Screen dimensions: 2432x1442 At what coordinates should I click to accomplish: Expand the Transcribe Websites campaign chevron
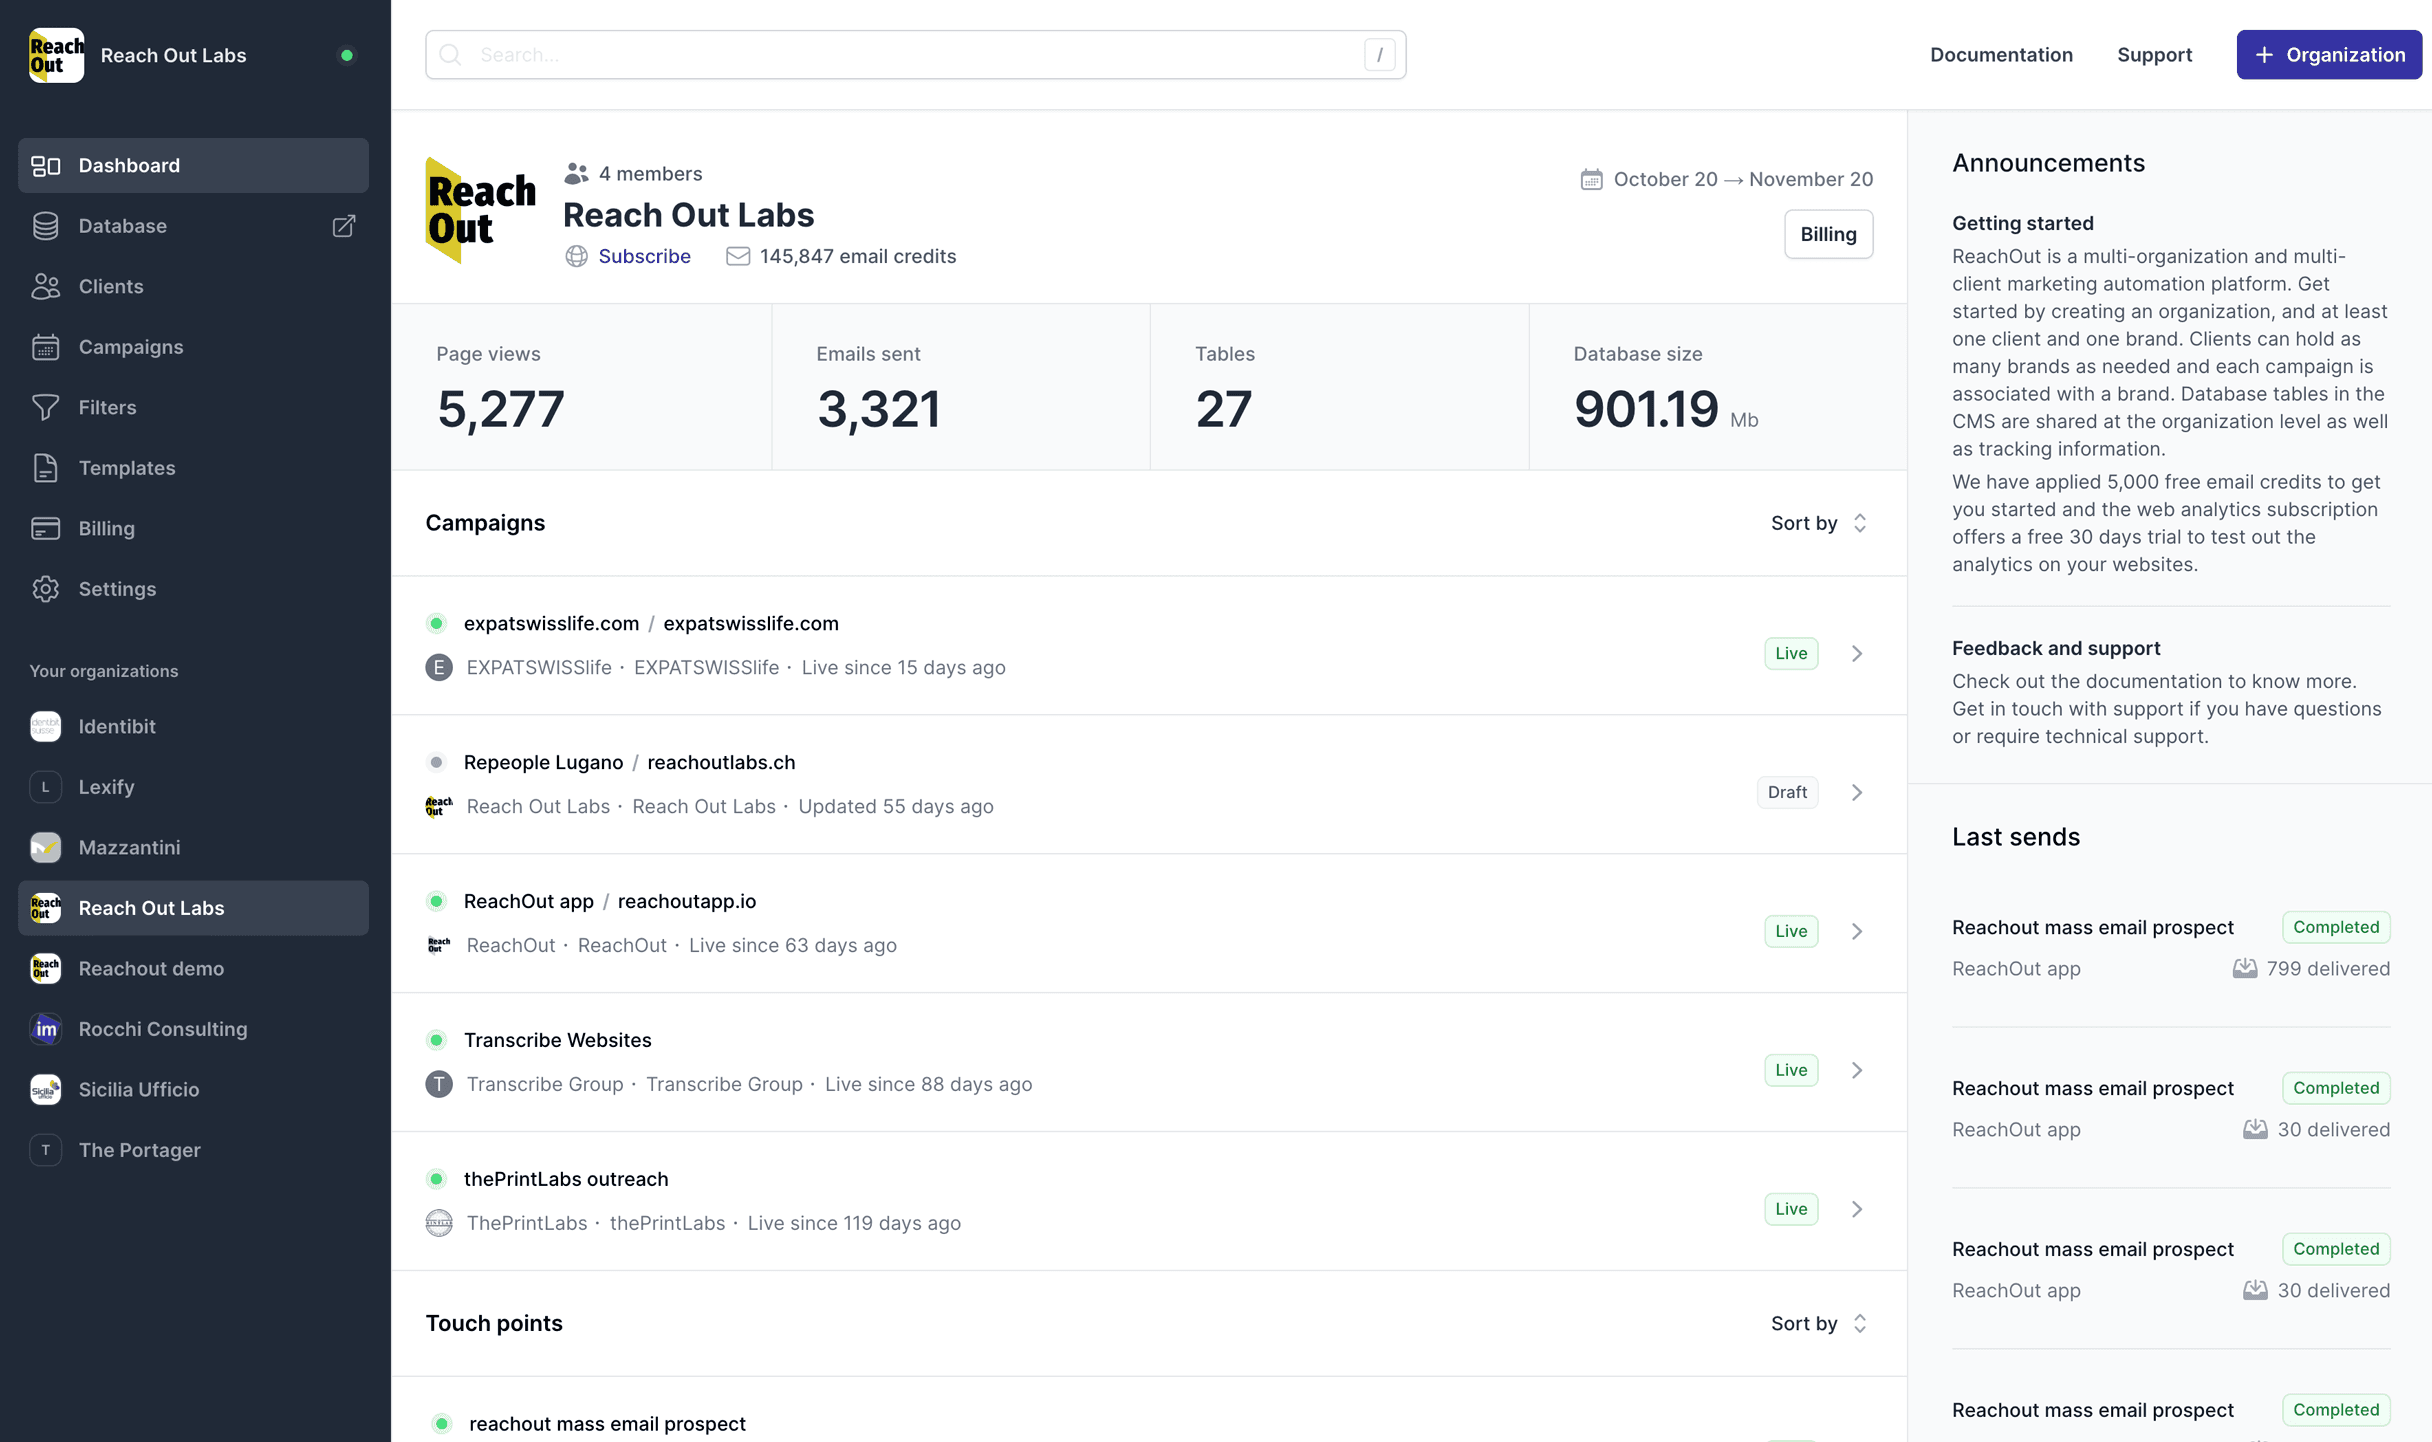[x=1857, y=1070]
